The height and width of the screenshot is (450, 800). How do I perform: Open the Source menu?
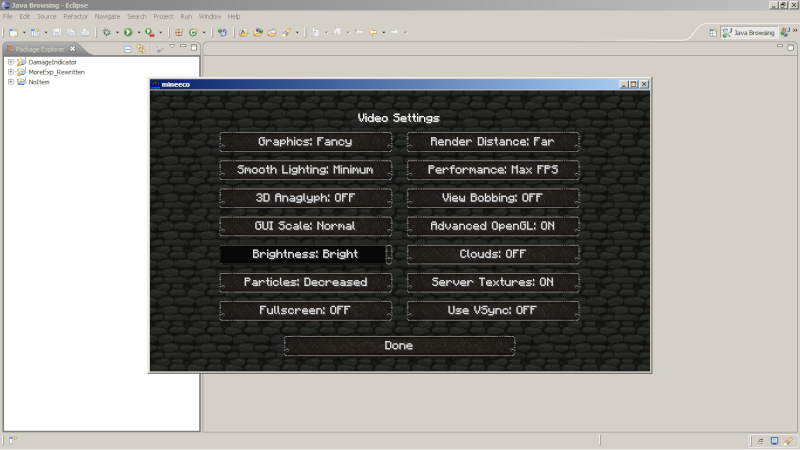pos(46,16)
